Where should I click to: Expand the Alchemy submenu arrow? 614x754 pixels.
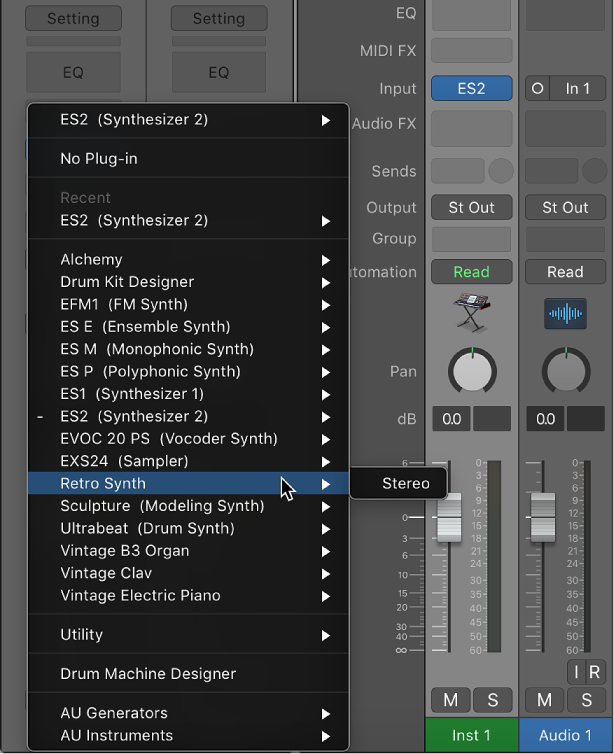pyautogui.click(x=326, y=260)
